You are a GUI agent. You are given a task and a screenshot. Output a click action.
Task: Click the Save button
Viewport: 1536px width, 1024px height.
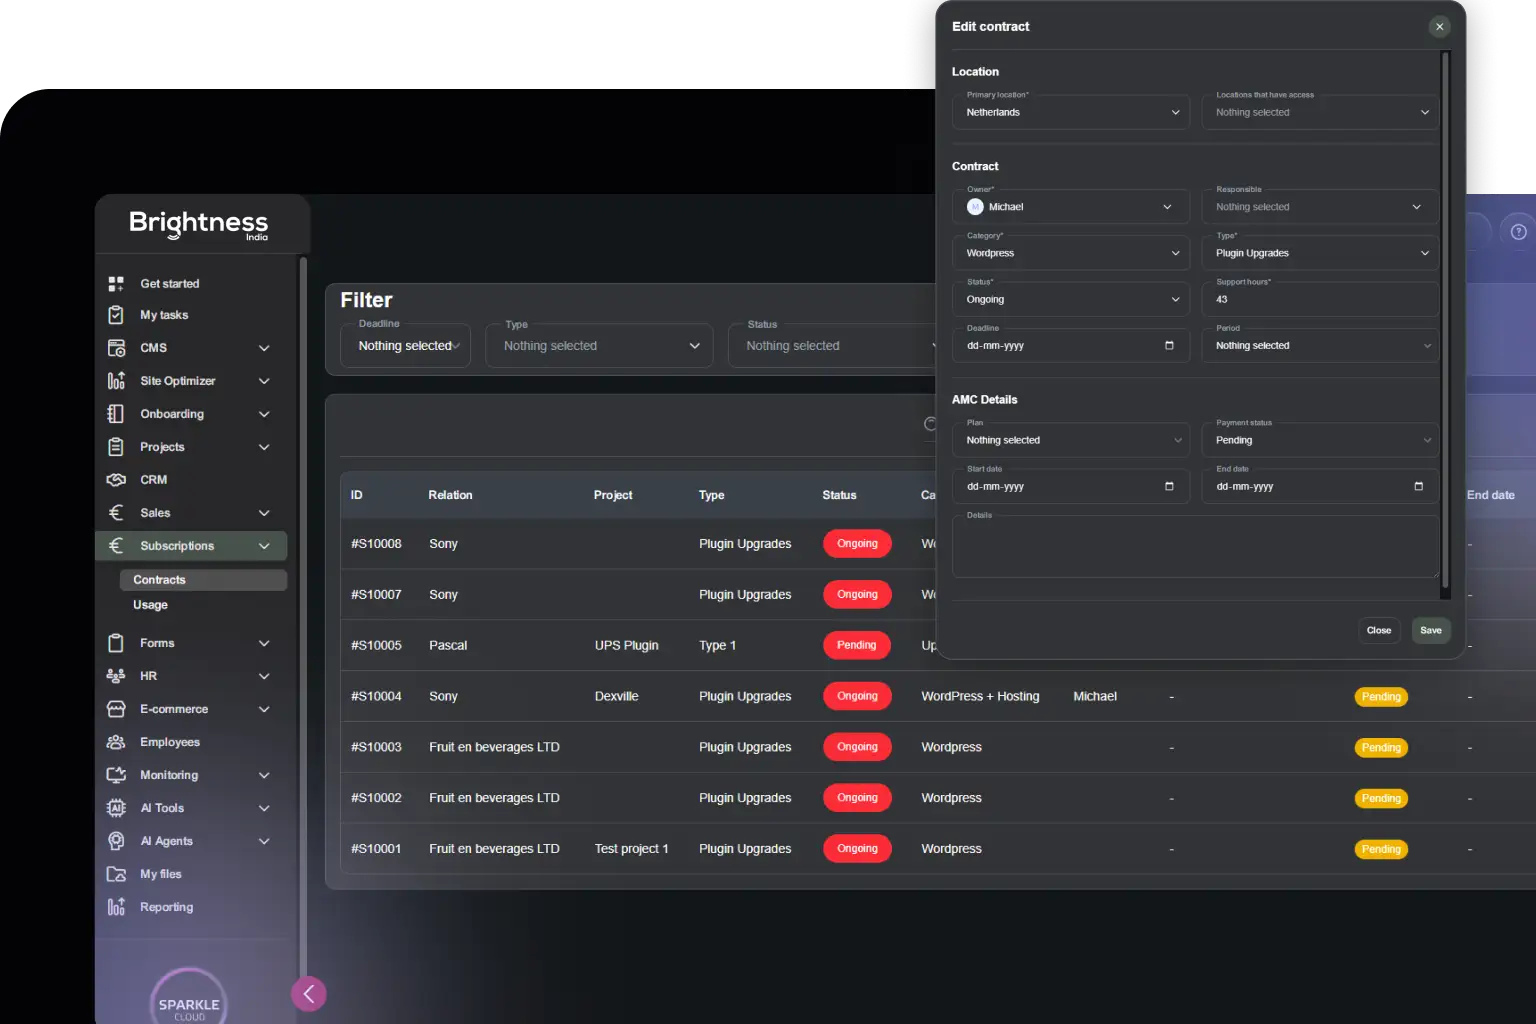[x=1431, y=630]
